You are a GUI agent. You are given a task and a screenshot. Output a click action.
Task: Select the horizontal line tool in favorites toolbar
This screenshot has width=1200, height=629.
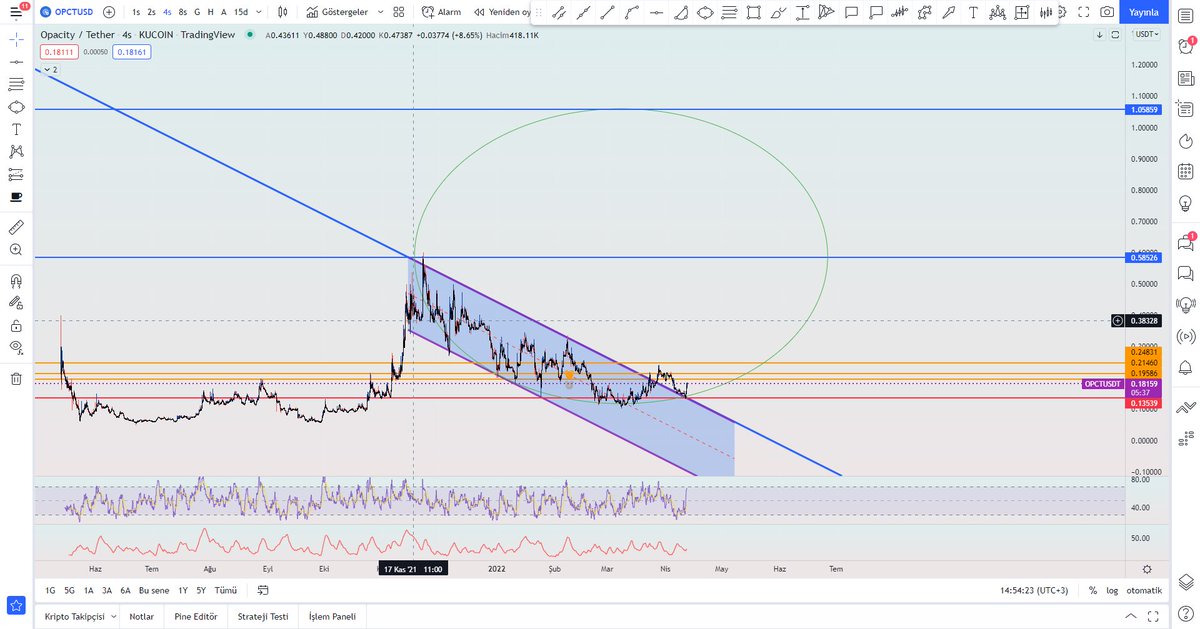[656, 12]
